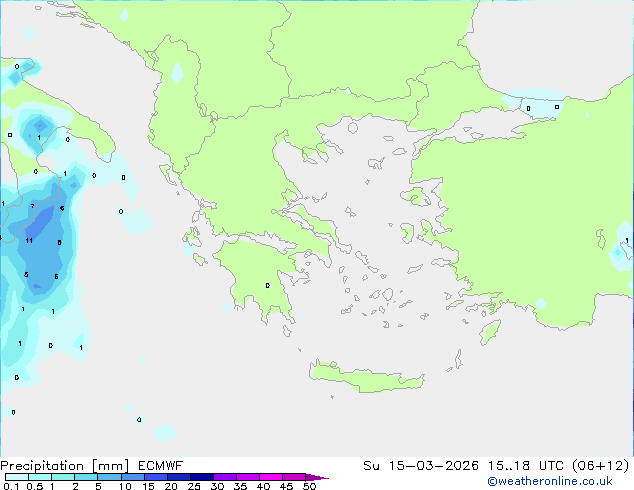Click the legend label '35'

point(240,486)
